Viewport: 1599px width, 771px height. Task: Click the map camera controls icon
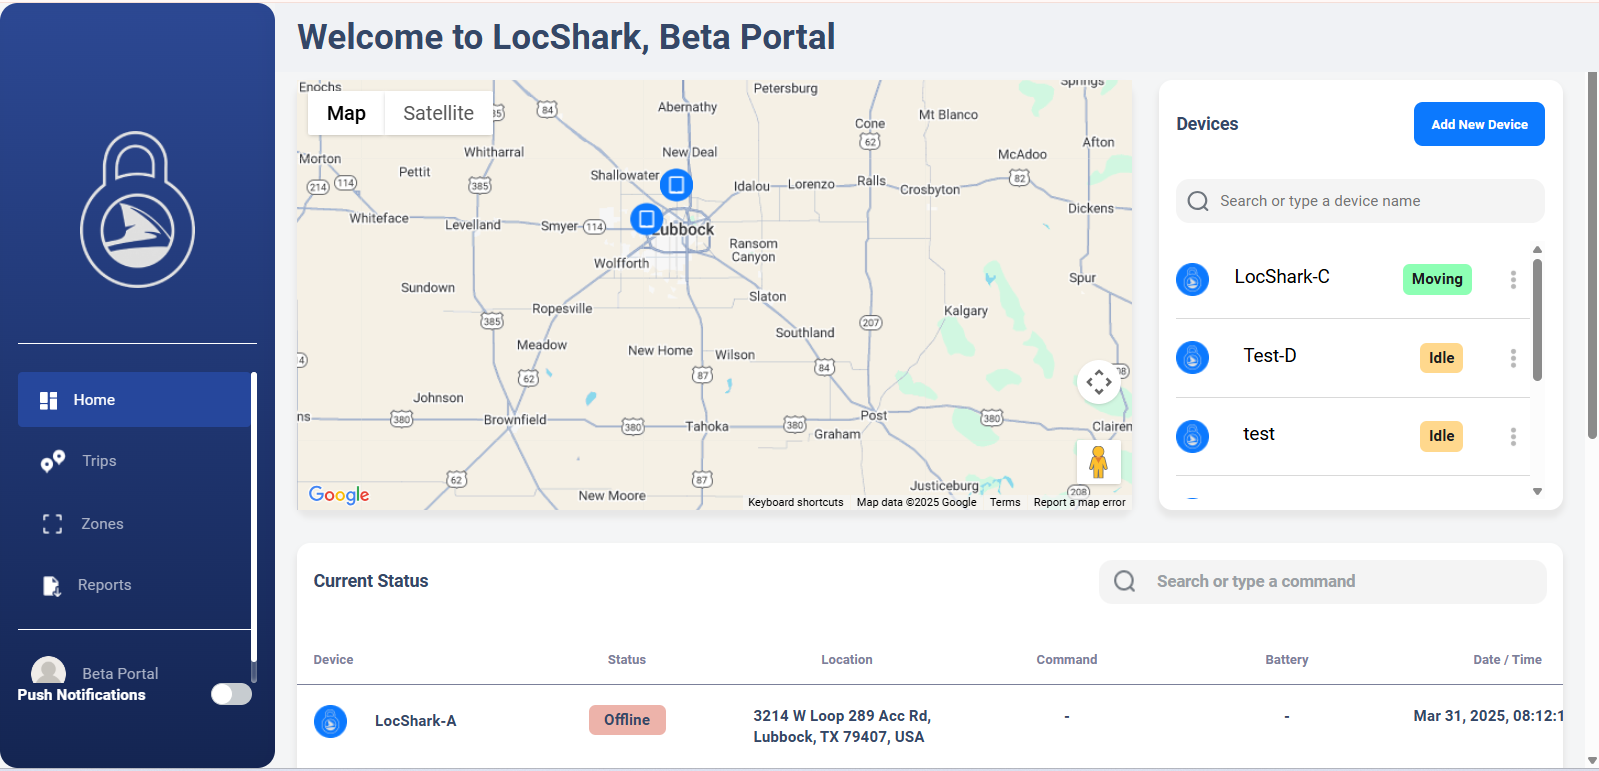click(1098, 382)
